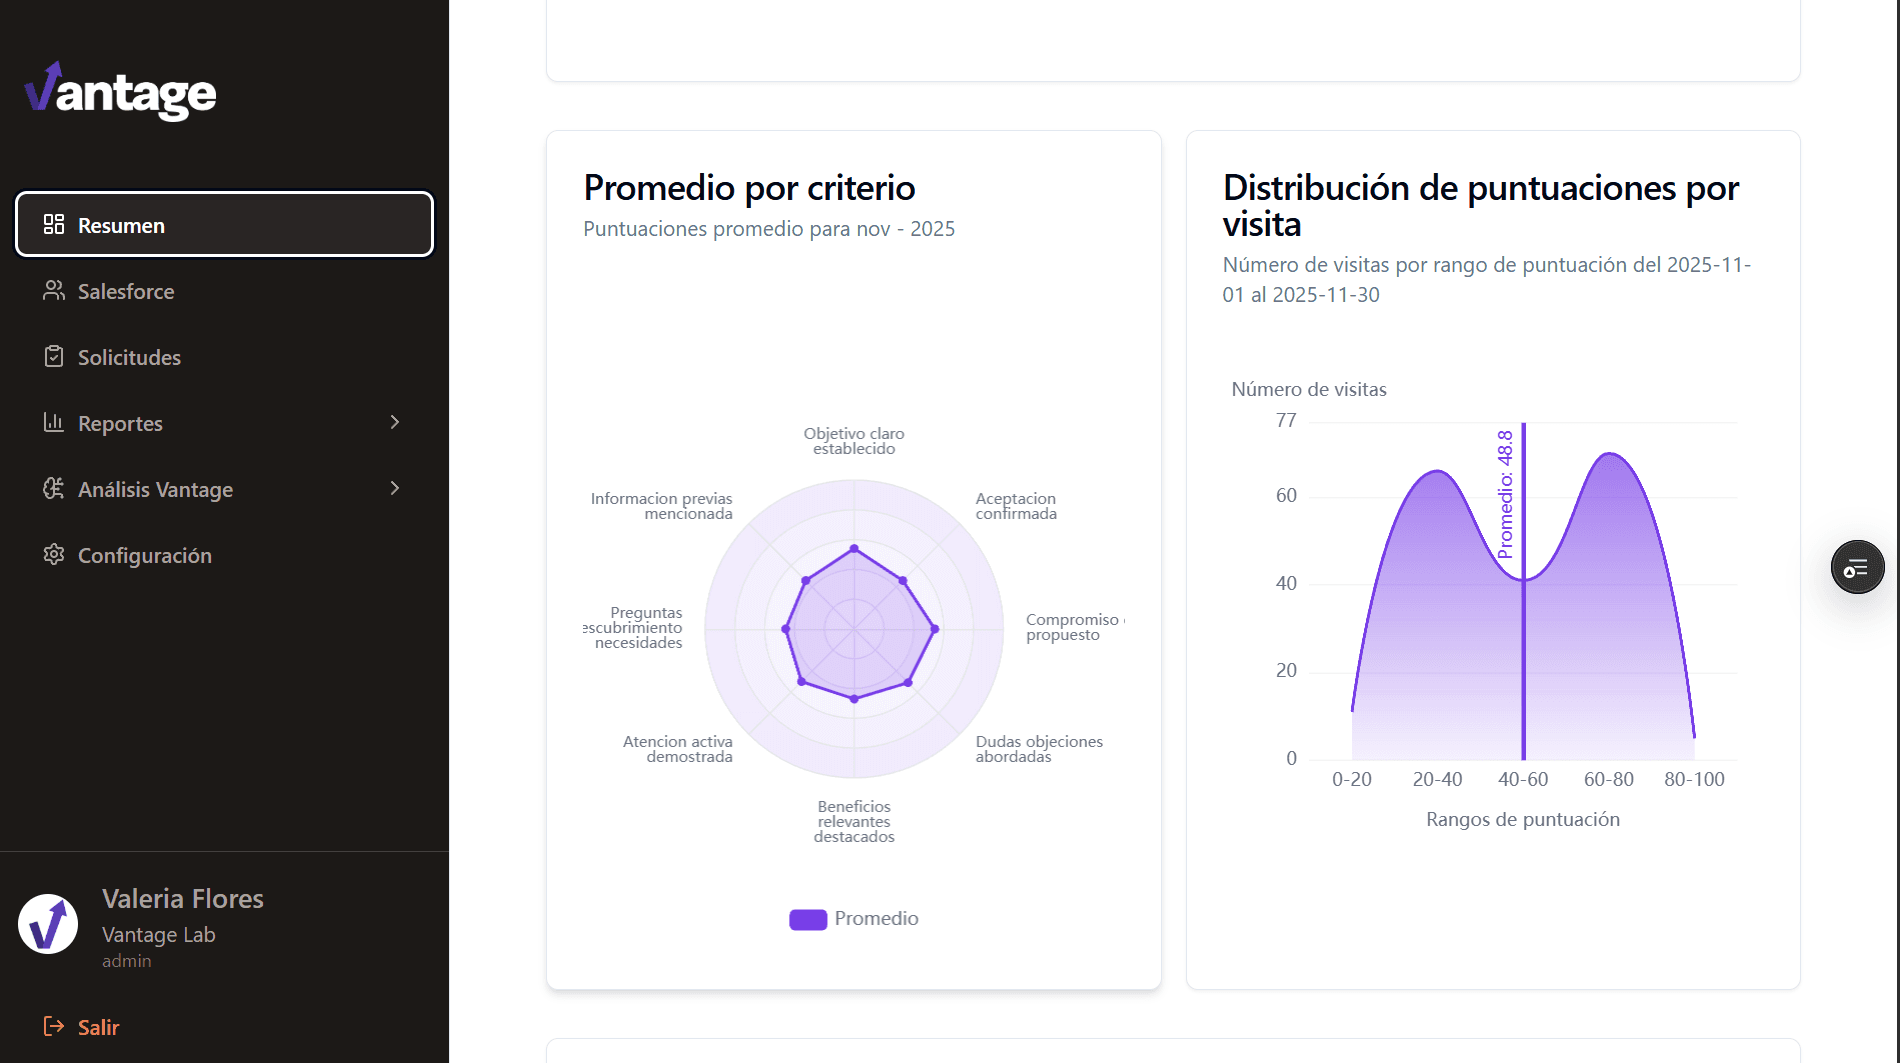Expand the Reportes submenu
This screenshot has height=1063, width=1900.
pyautogui.click(x=395, y=422)
